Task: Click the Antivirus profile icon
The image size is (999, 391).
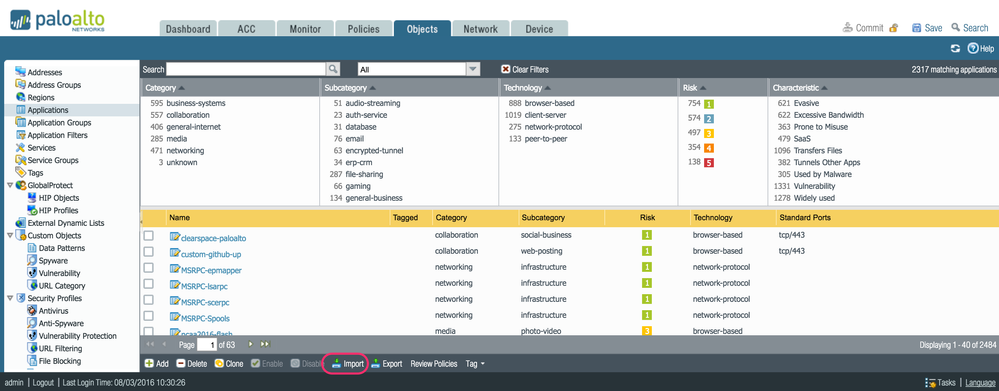Action: tap(32, 311)
